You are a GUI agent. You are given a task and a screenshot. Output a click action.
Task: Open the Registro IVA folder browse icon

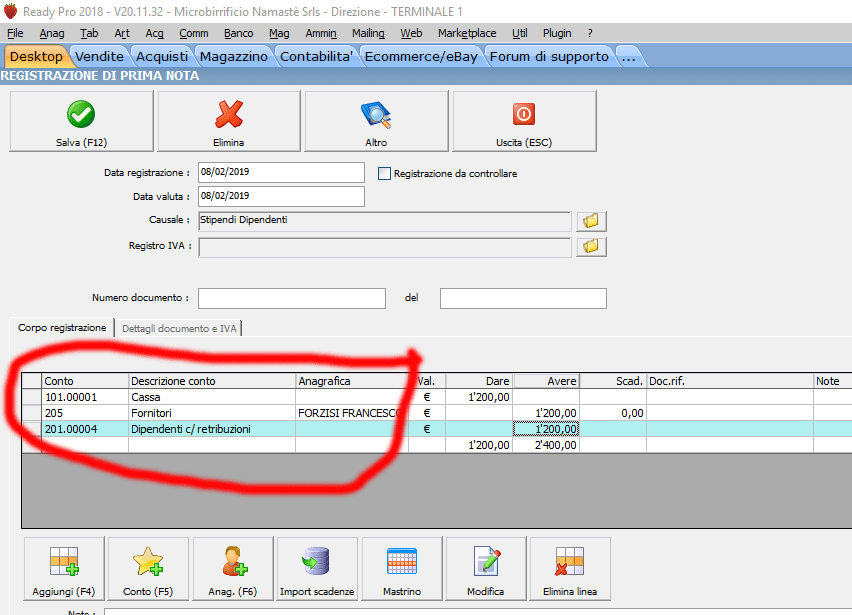pyautogui.click(x=591, y=247)
